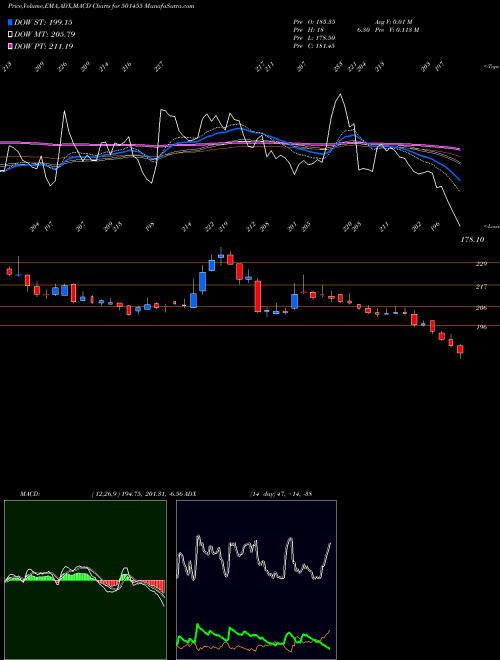Click the topmost blue candlestick near 229

click(221, 255)
